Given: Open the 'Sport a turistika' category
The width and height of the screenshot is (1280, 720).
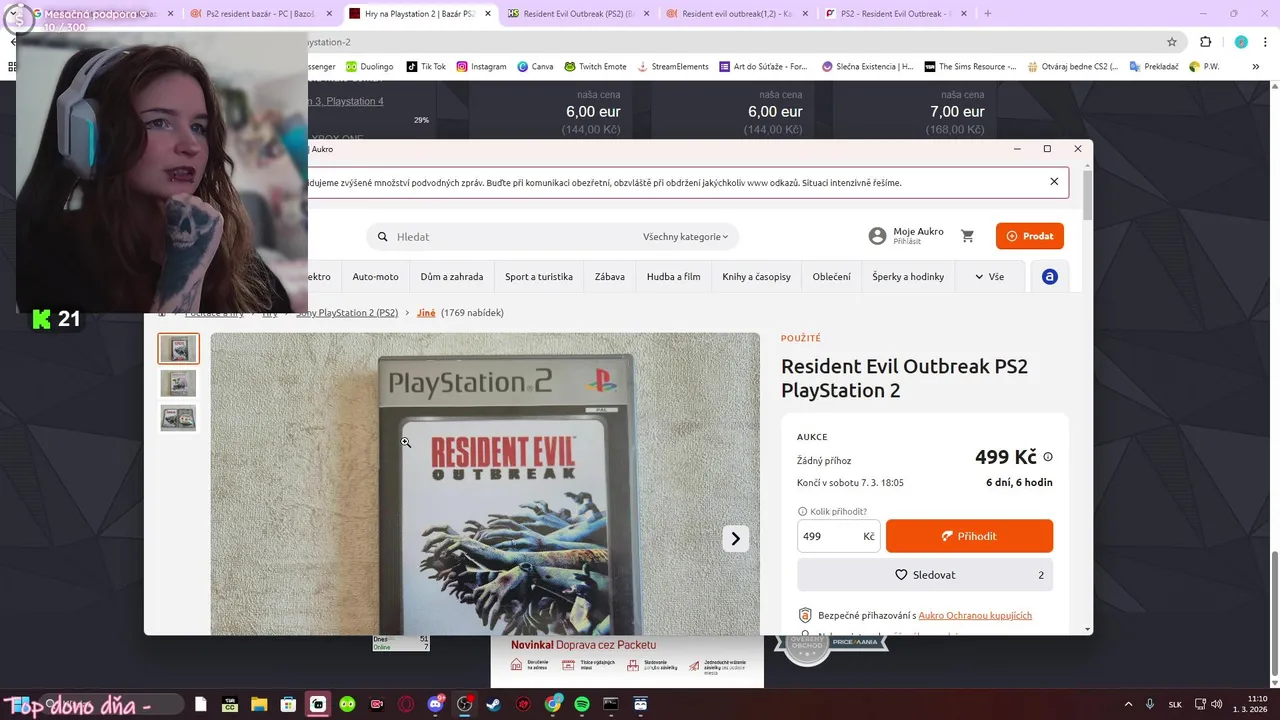Looking at the screenshot, I should click(x=539, y=277).
